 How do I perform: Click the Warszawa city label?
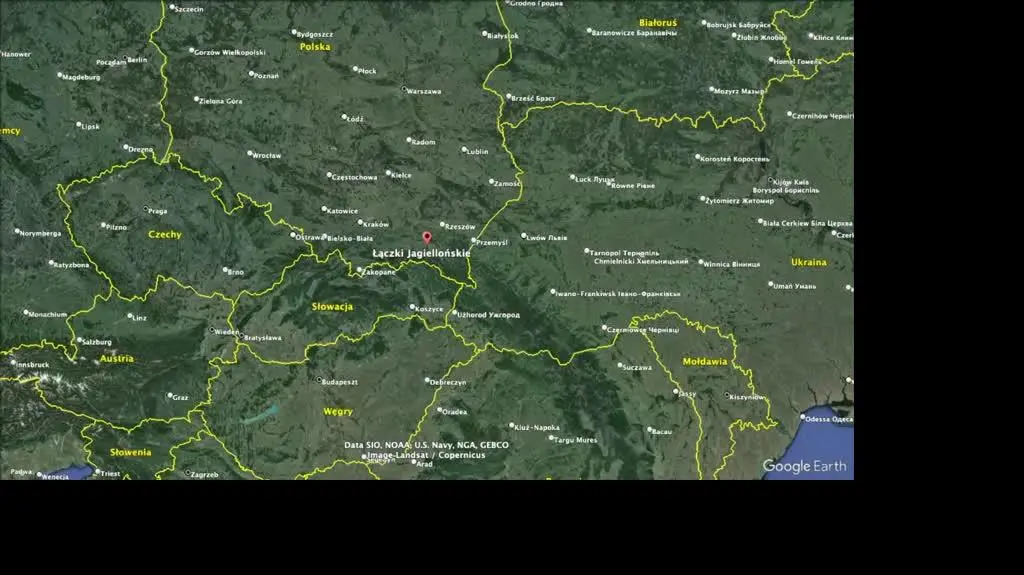click(x=424, y=91)
